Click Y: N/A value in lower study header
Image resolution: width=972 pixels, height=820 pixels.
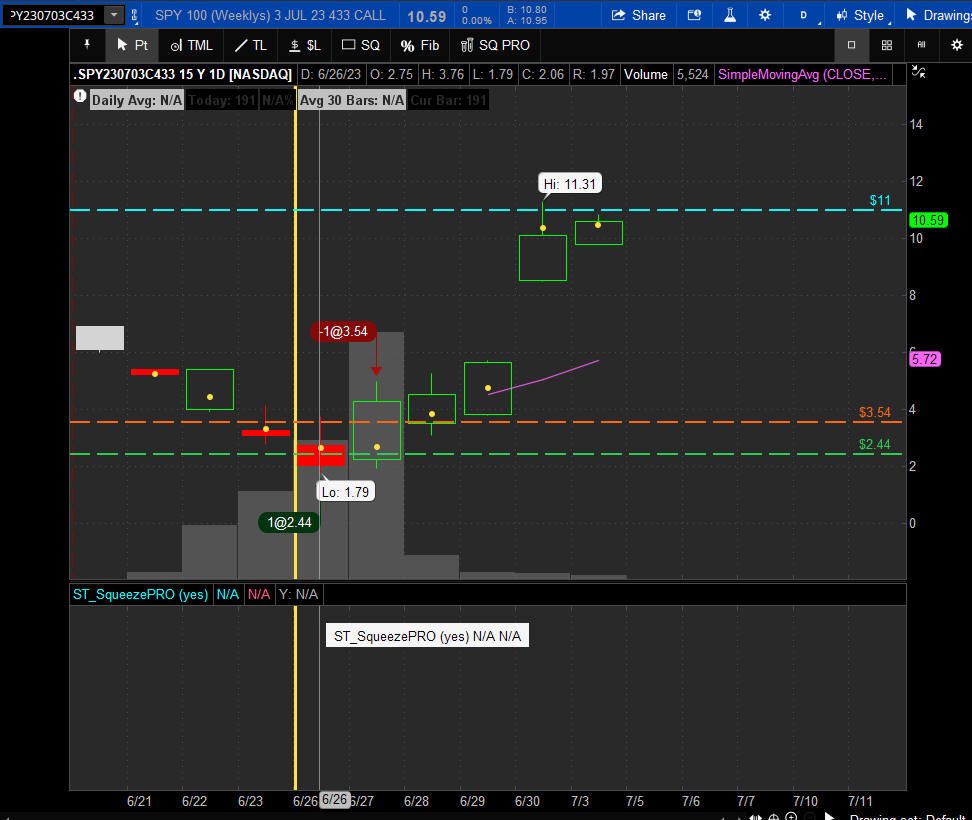point(298,594)
